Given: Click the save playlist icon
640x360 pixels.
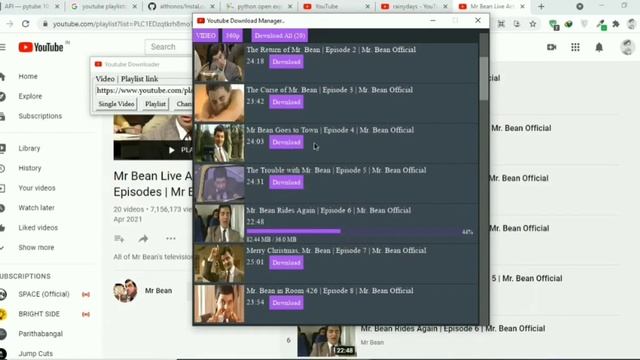Looking at the screenshot, I should pyautogui.click(x=119, y=239).
